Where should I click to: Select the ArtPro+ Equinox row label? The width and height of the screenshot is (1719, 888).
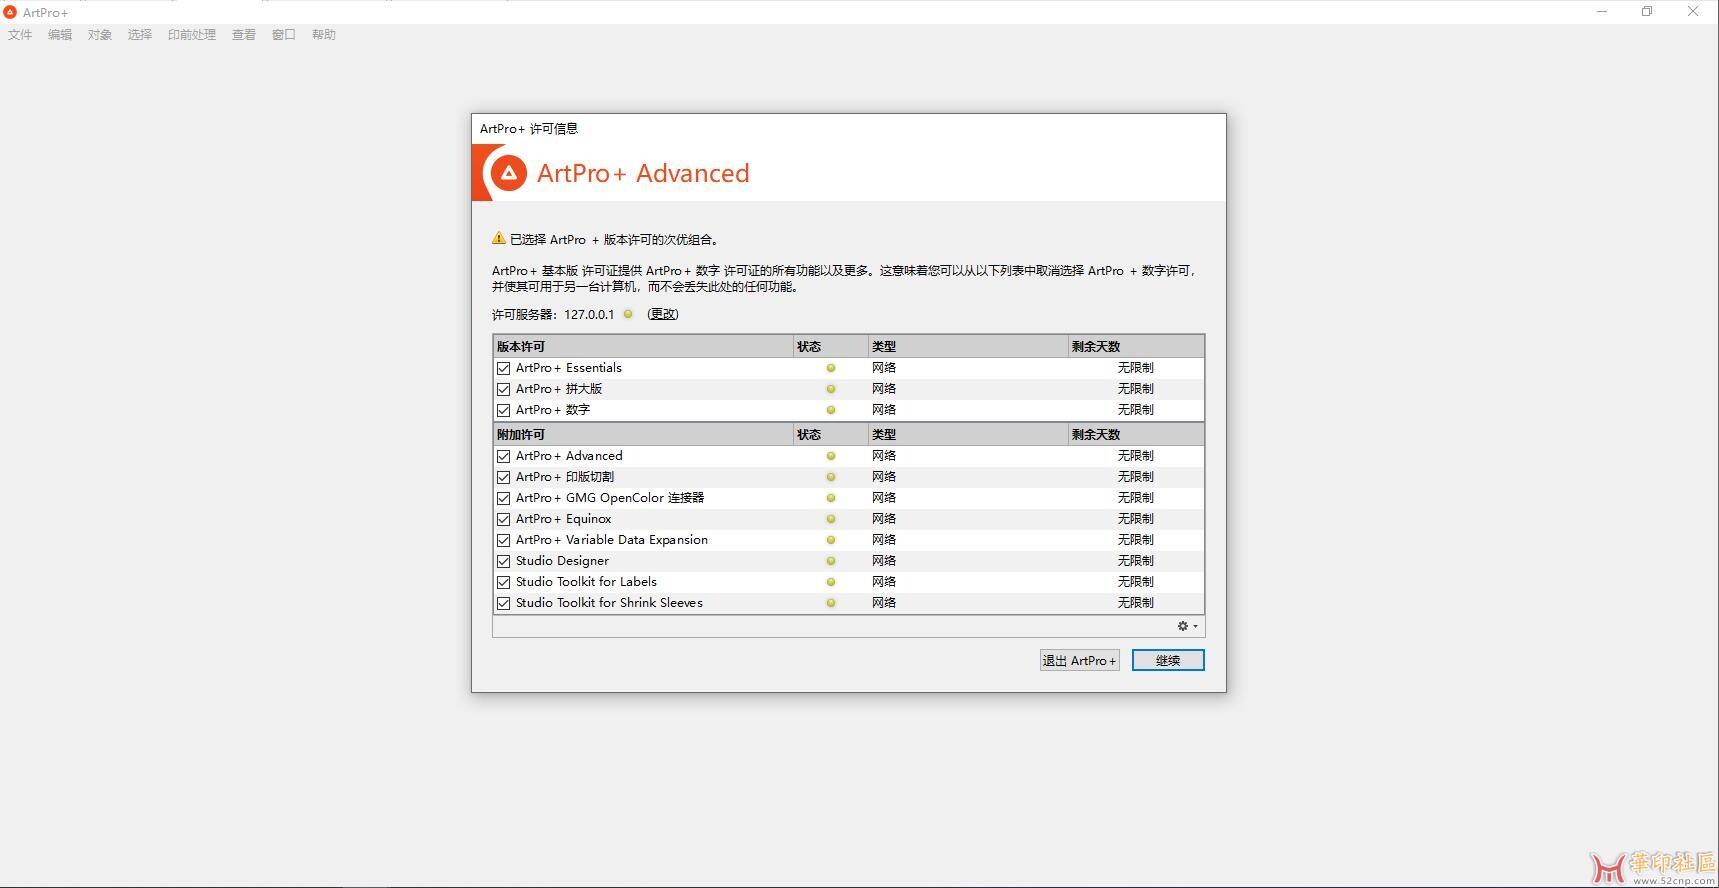pyautogui.click(x=564, y=519)
